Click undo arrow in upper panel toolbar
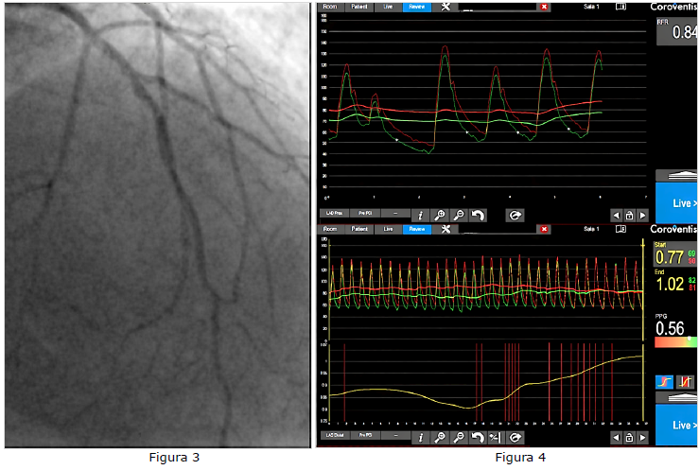Screen dimensions: 699x470 tap(478, 214)
